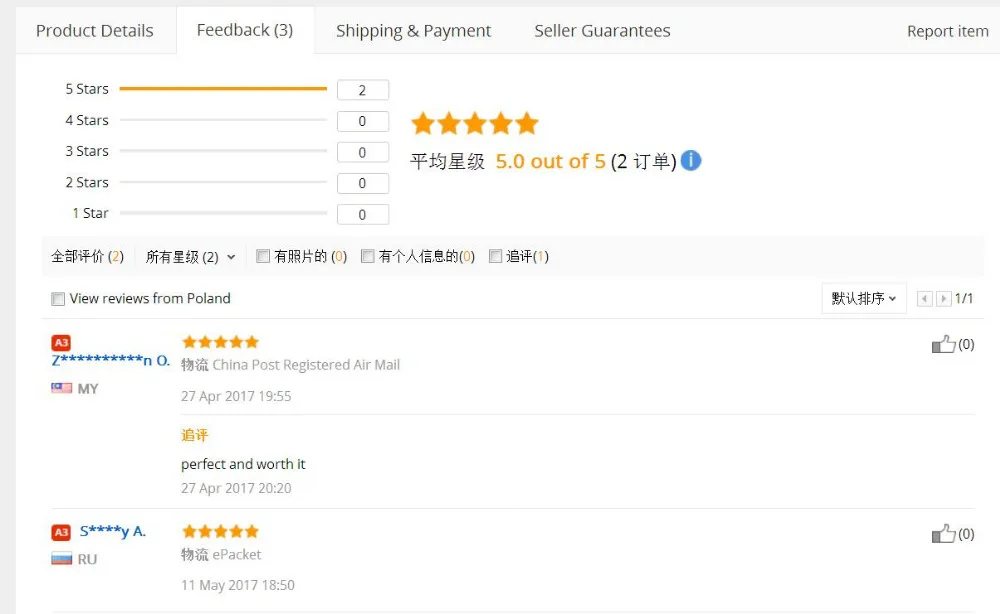The width and height of the screenshot is (1000, 614).
Task: Open reviewer Z***n O.'s profile link
Action: point(111,360)
